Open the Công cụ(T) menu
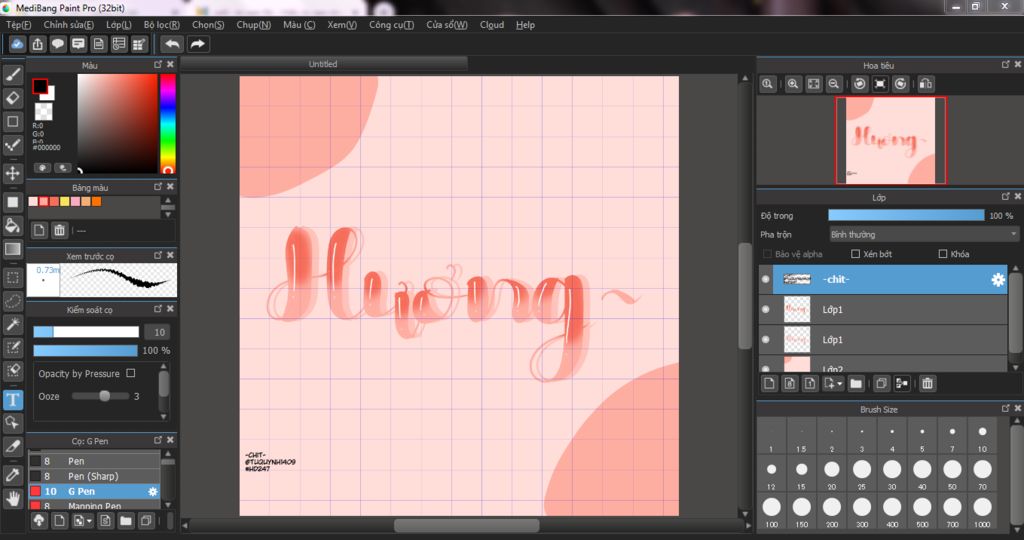The height and width of the screenshot is (540, 1024). (x=391, y=25)
